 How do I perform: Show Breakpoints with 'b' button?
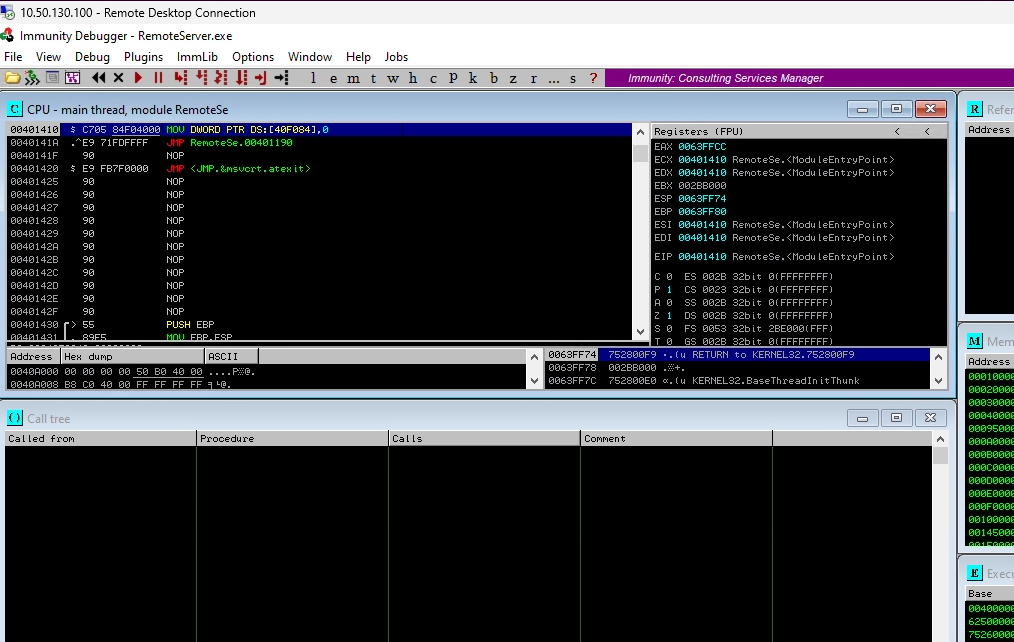pos(493,78)
